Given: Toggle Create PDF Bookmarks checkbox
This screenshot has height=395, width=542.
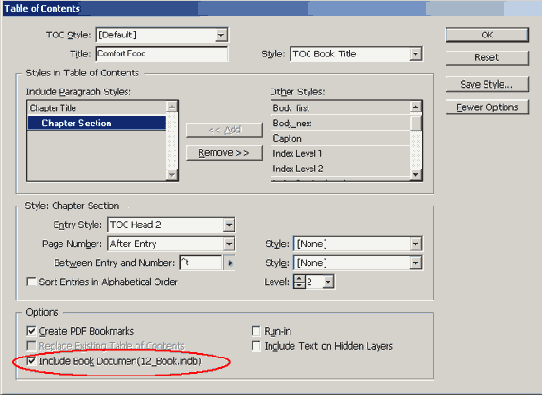Looking at the screenshot, I should pyautogui.click(x=31, y=331).
